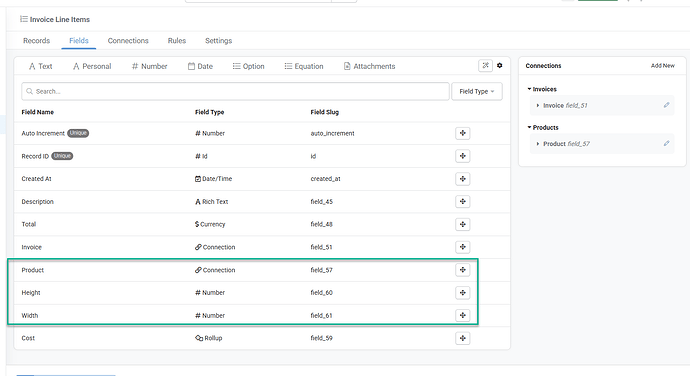Click the move handle for Cost row
The width and height of the screenshot is (690, 376).
click(462, 338)
